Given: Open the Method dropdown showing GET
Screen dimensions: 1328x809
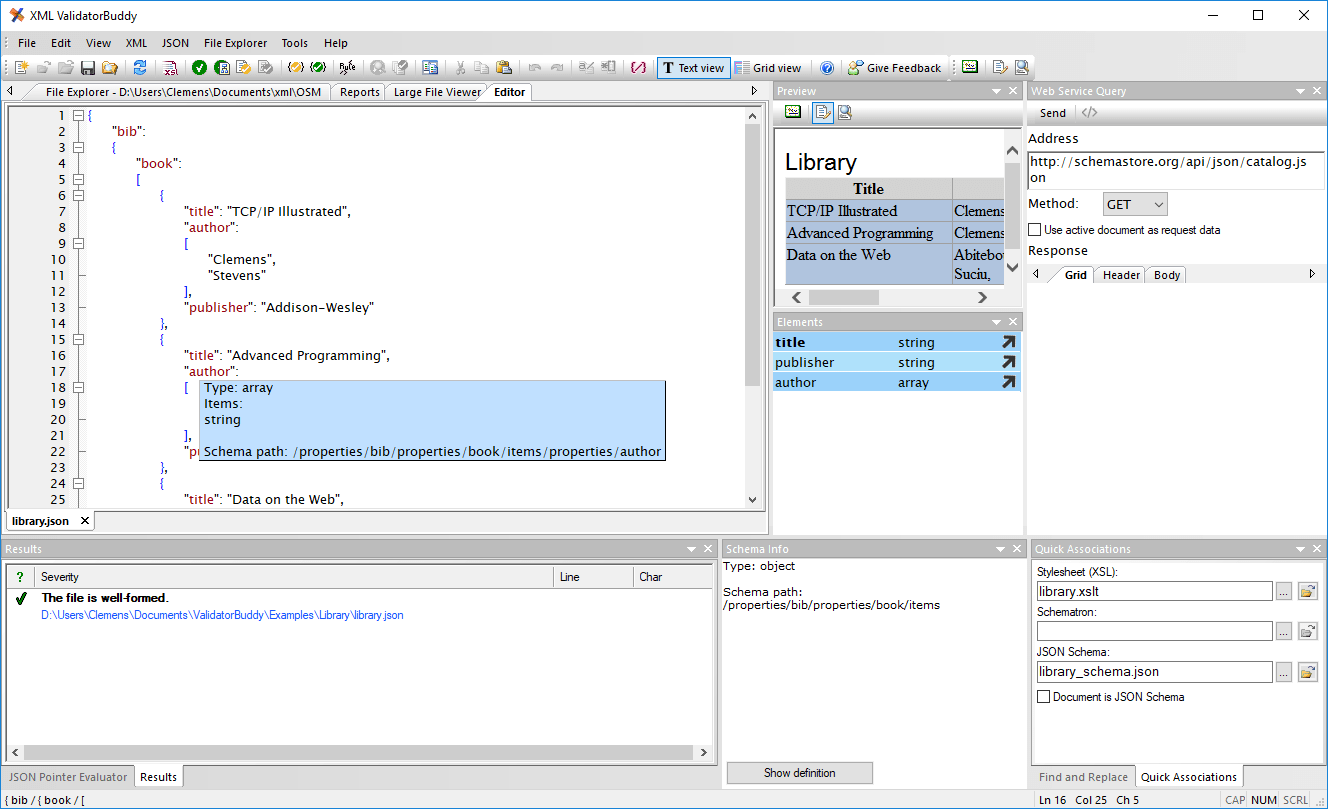Looking at the screenshot, I should click(x=1135, y=203).
